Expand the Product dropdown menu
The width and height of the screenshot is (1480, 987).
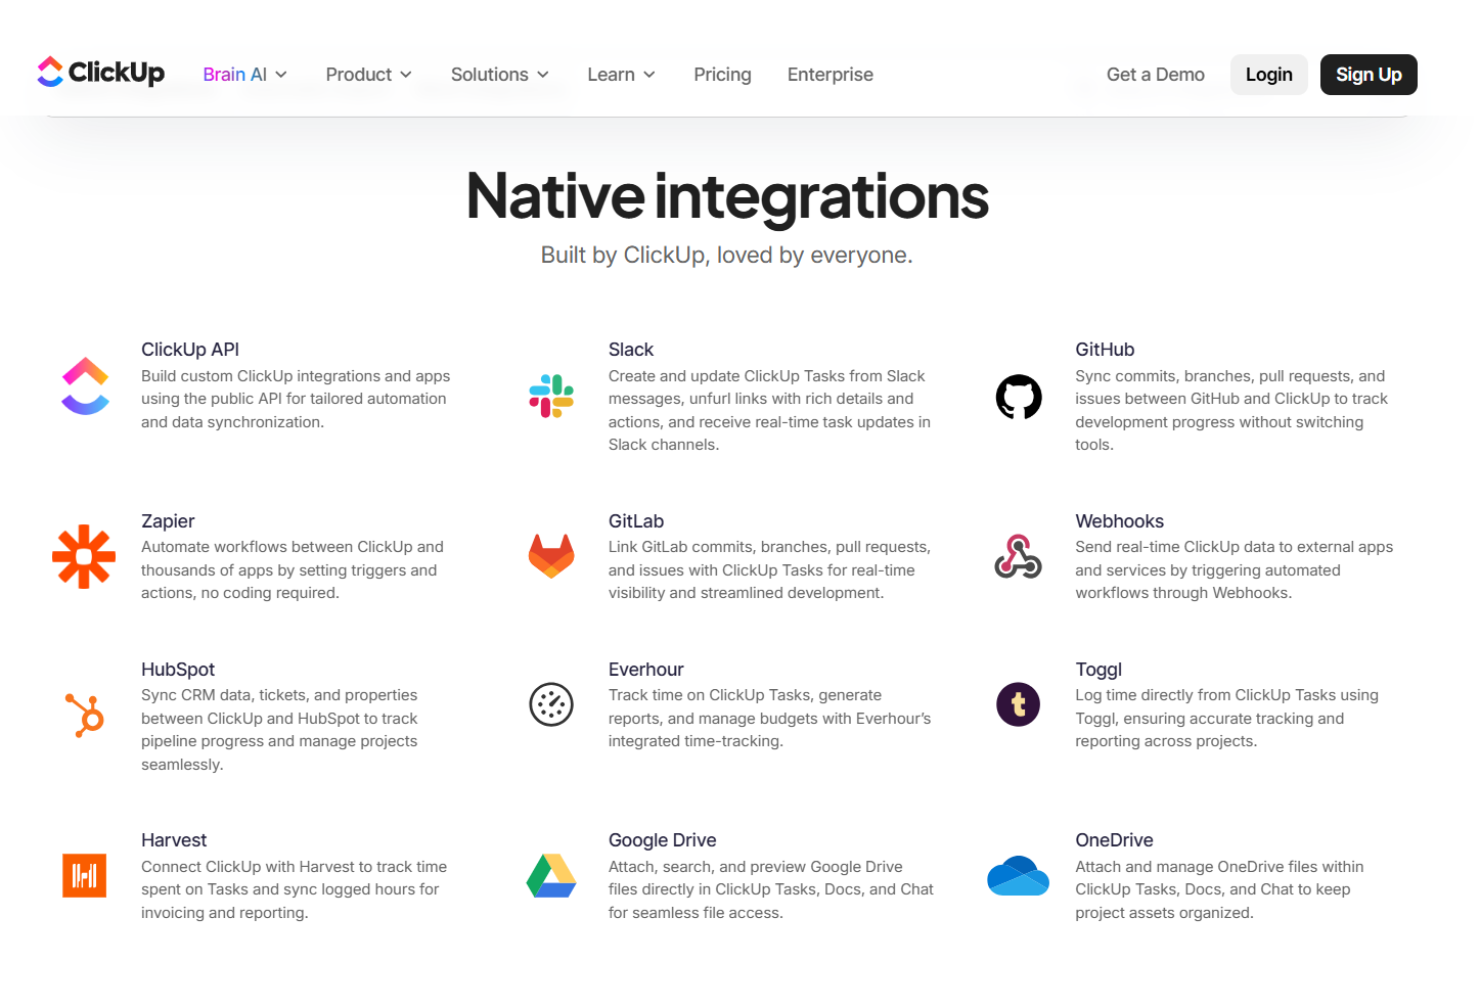click(368, 75)
